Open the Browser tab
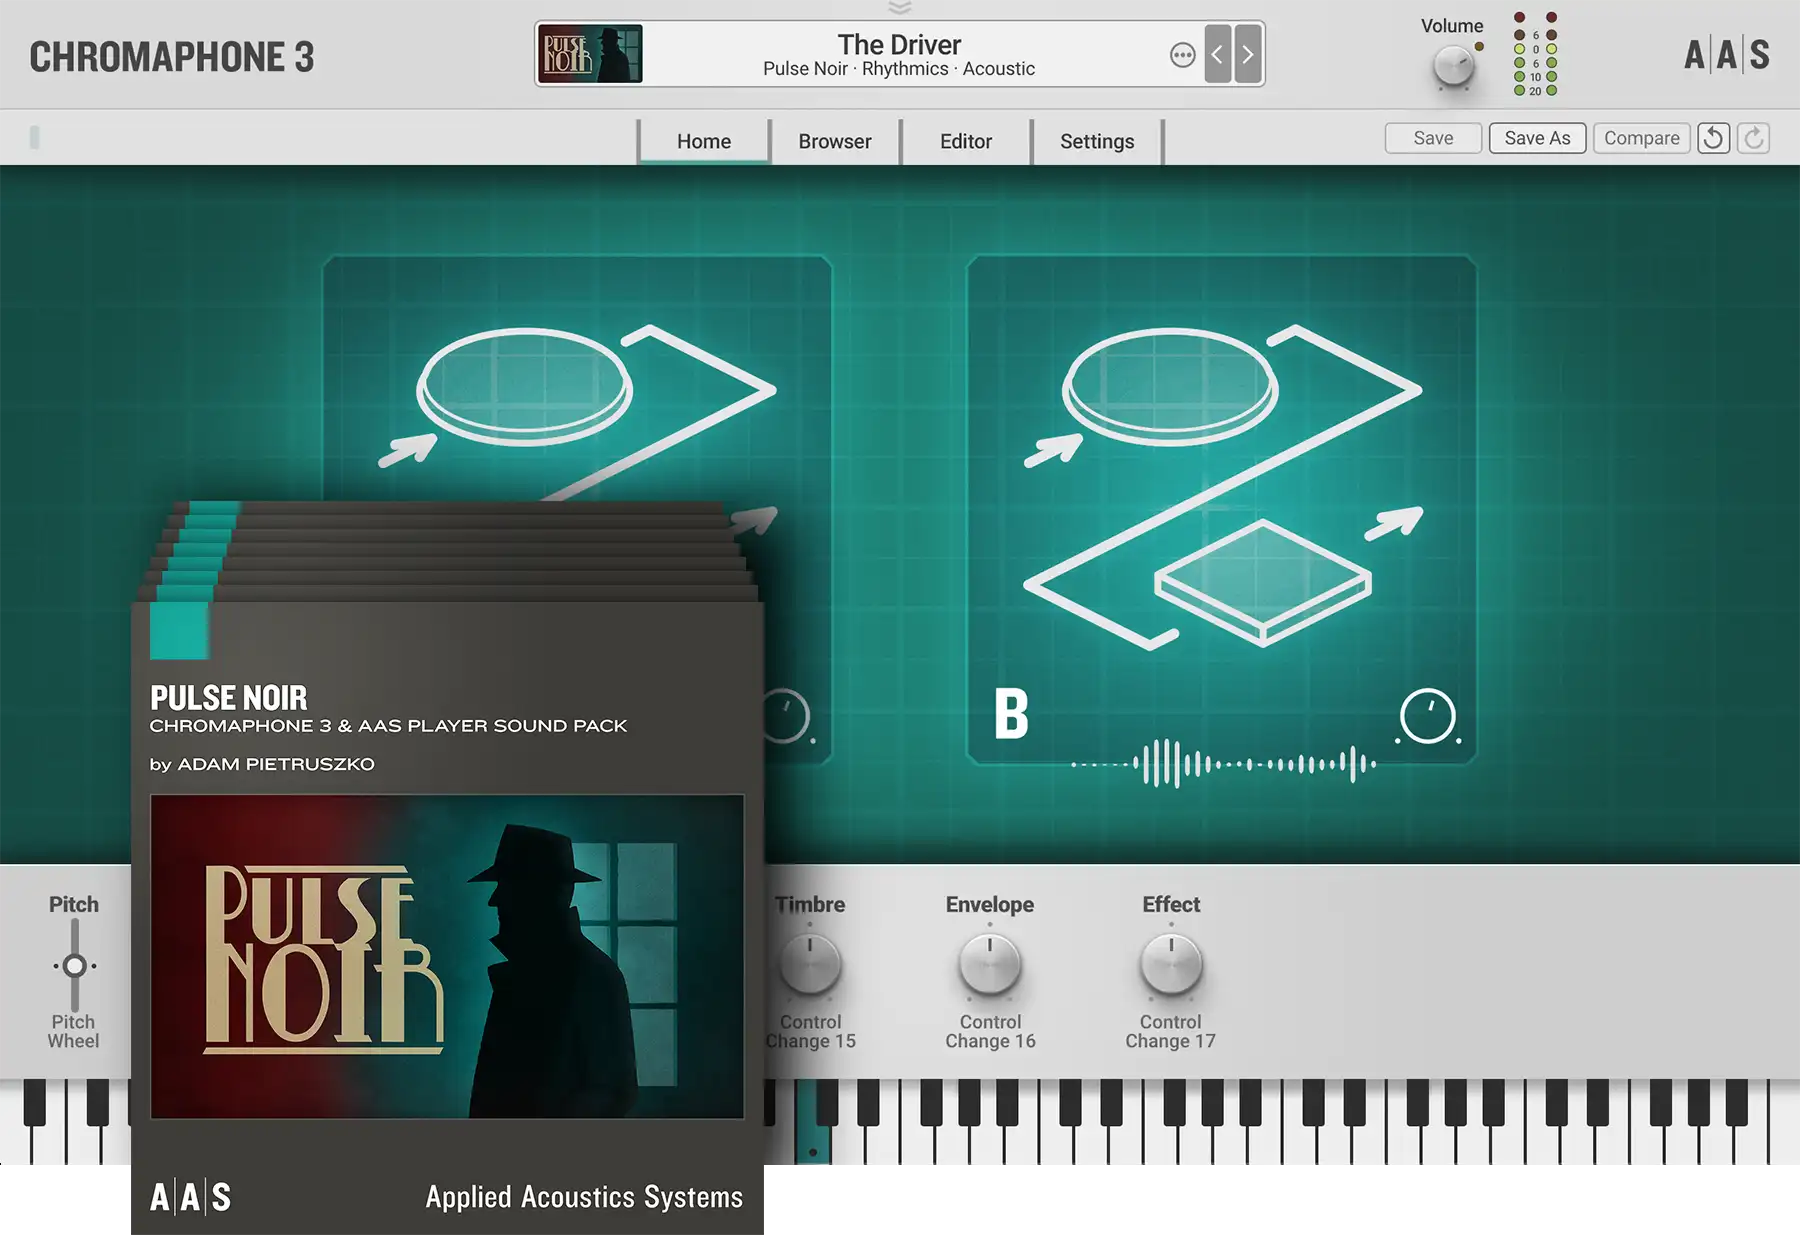Image resolution: width=1800 pixels, height=1235 pixels. [x=834, y=141]
